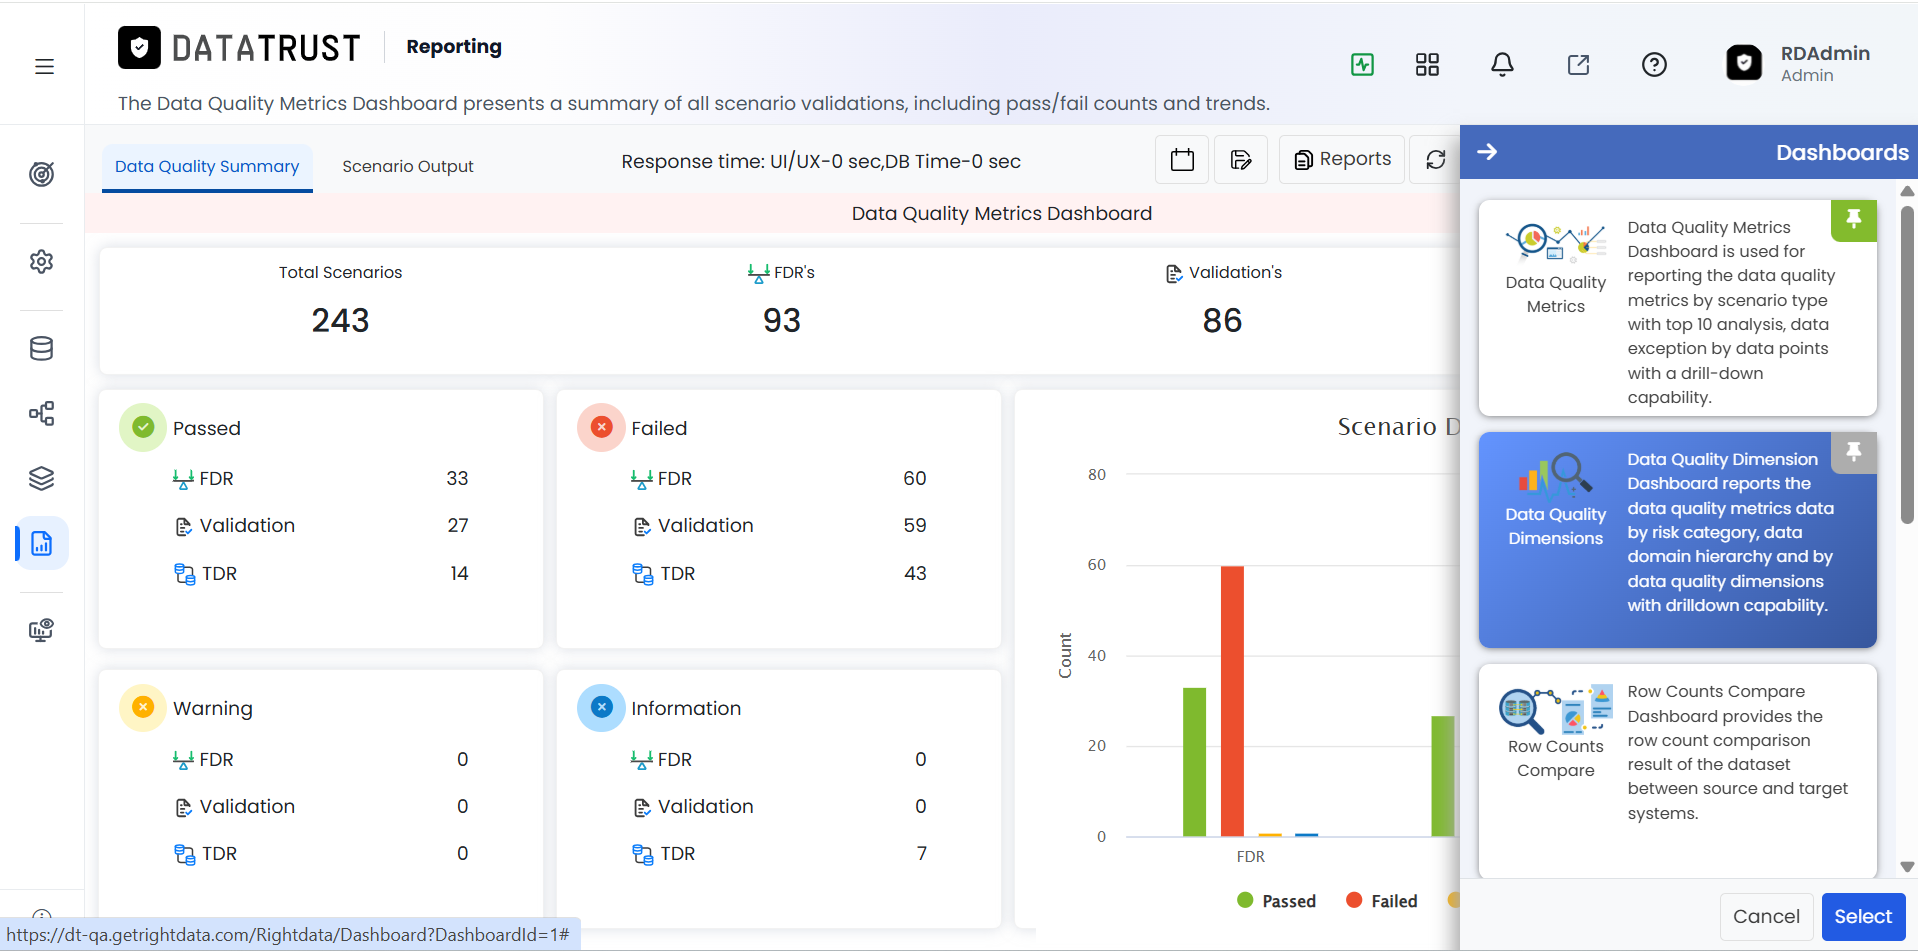Click Passed FDR row value 33
This screenshot has width=1918, height=951.
(x=457, y=478)
